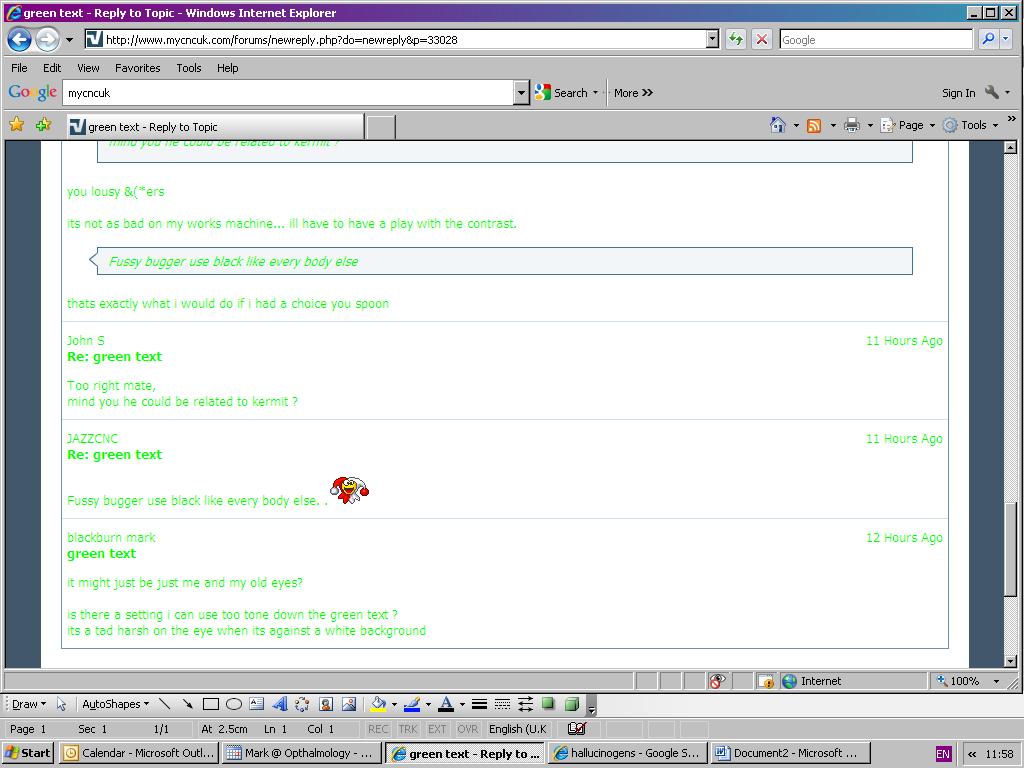Open the Favorites Center star icon
The width and height of the screenshot is (1024, 768).
pos(17,125)
